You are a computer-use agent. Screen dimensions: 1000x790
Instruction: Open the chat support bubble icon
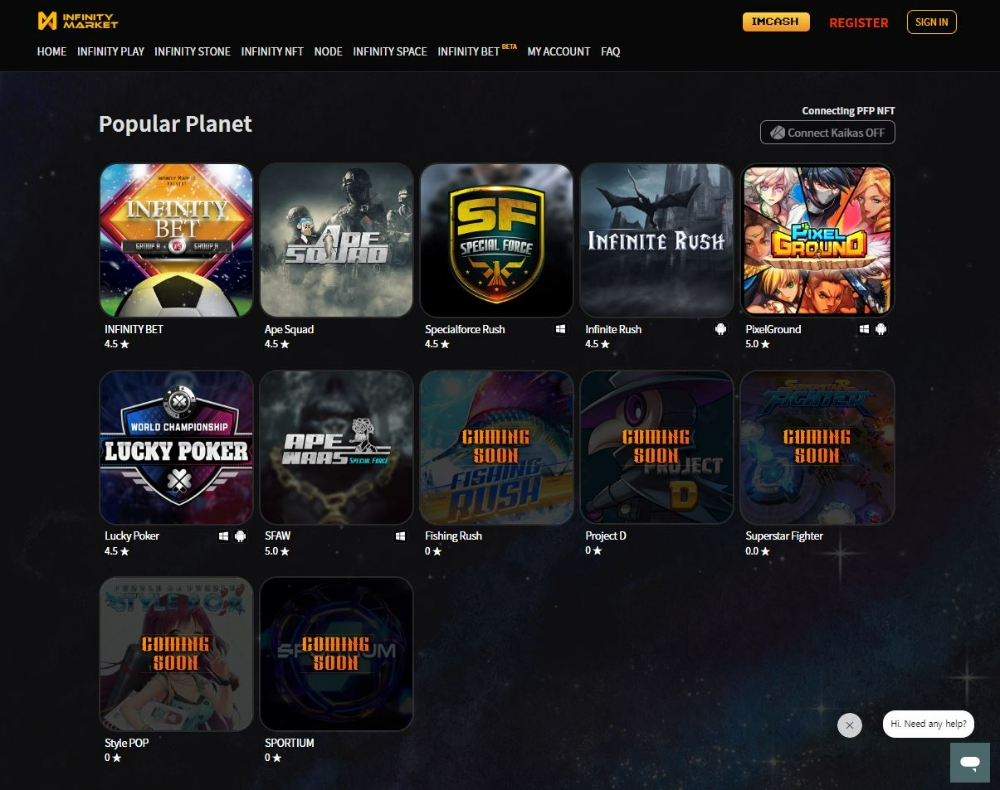(970, 762)
